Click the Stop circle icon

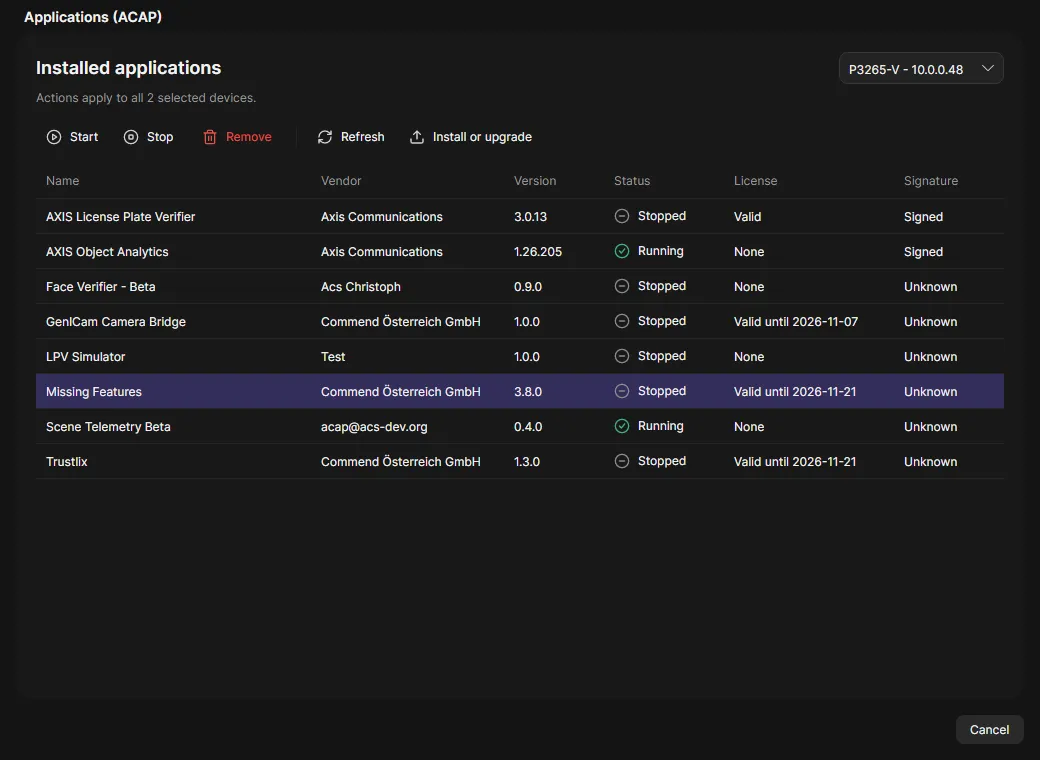click(131, 137)
